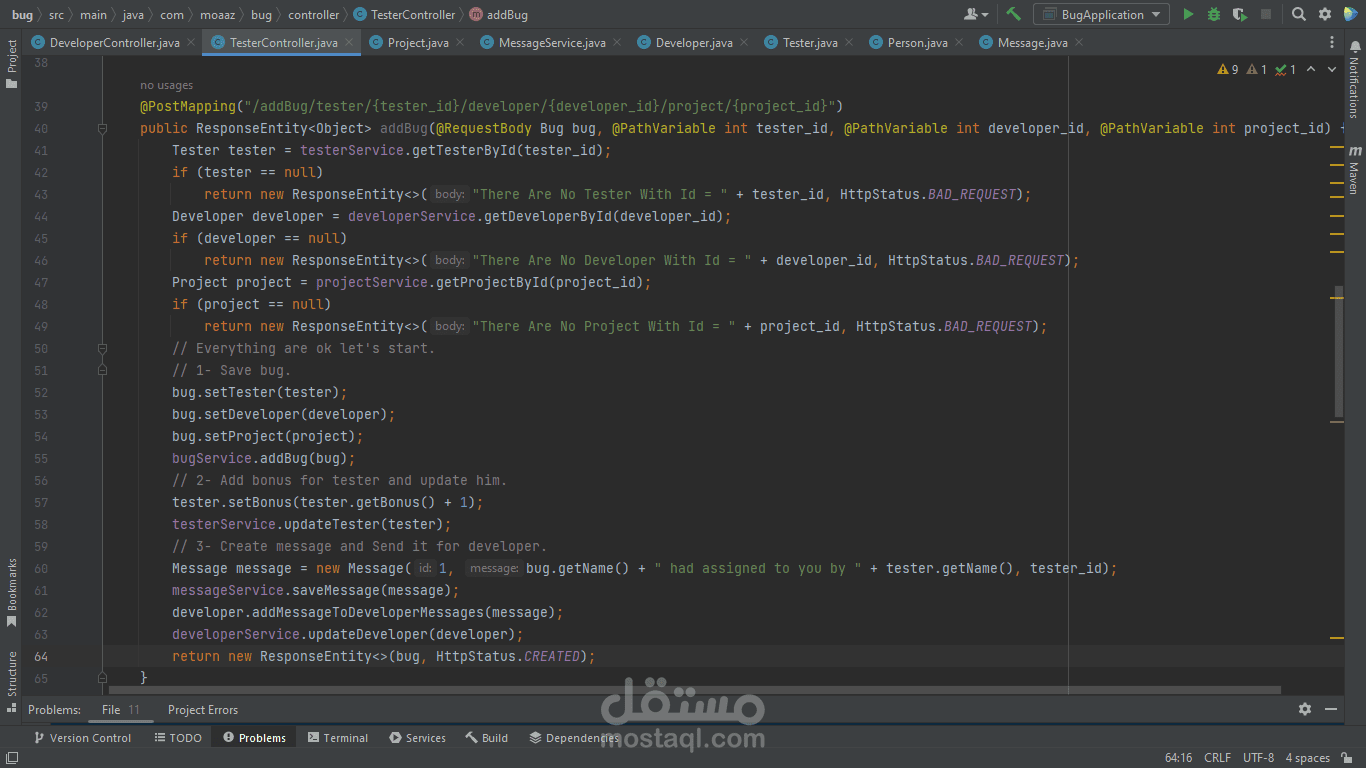This screenshot has height=768, width=1366.
Task: Show the 9 warnings indicator
Action: point(1227,69)
